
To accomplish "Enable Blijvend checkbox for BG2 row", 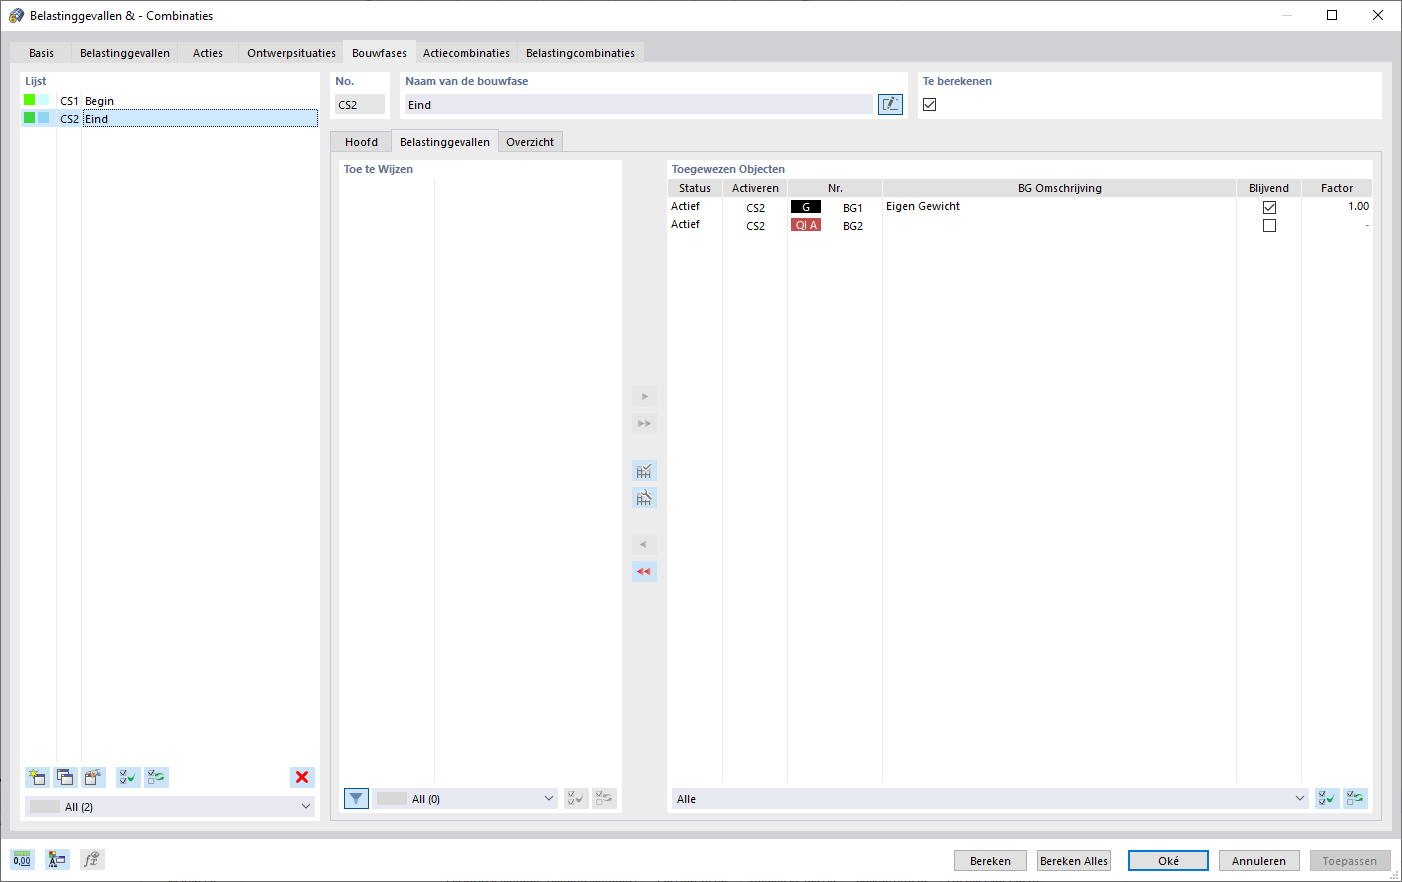I will click(1269, 226).
